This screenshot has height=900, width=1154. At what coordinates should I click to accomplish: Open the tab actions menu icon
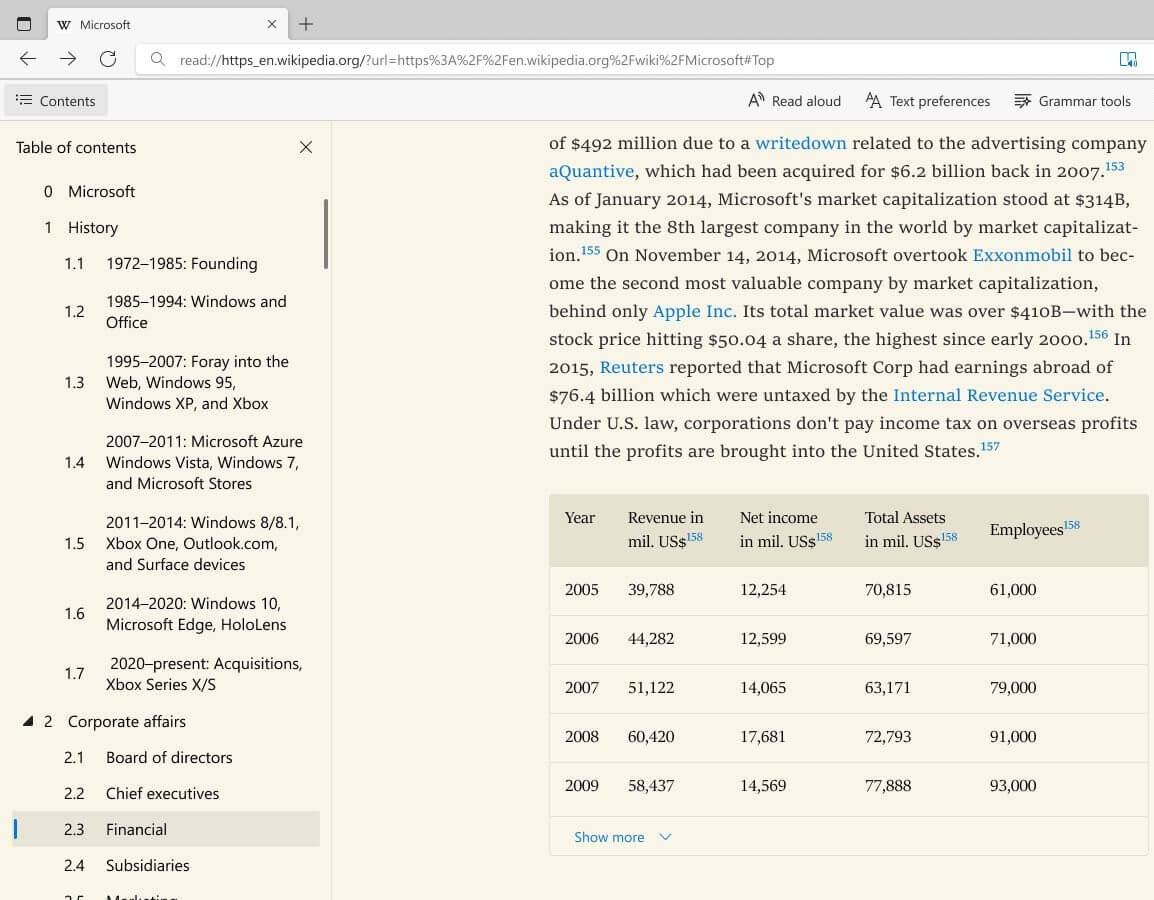coord(24,24)
